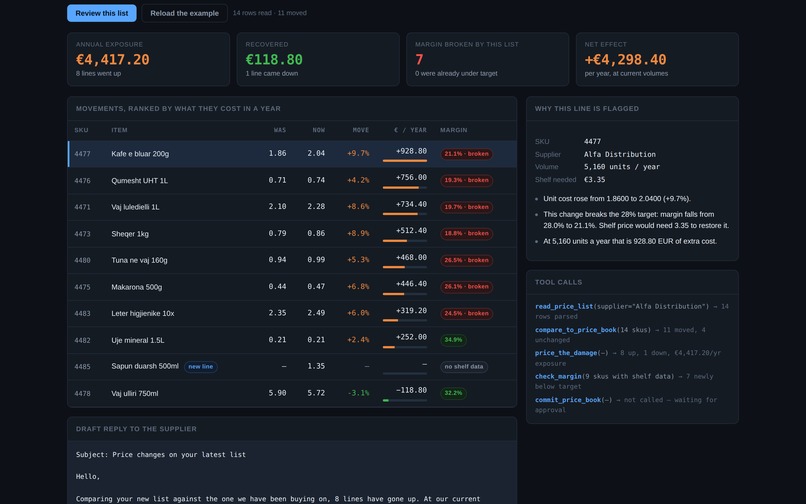The width and height of the screenshot is (806, 504).
Task: Click the €118.80 recovered figure
Action: [274, 60]
